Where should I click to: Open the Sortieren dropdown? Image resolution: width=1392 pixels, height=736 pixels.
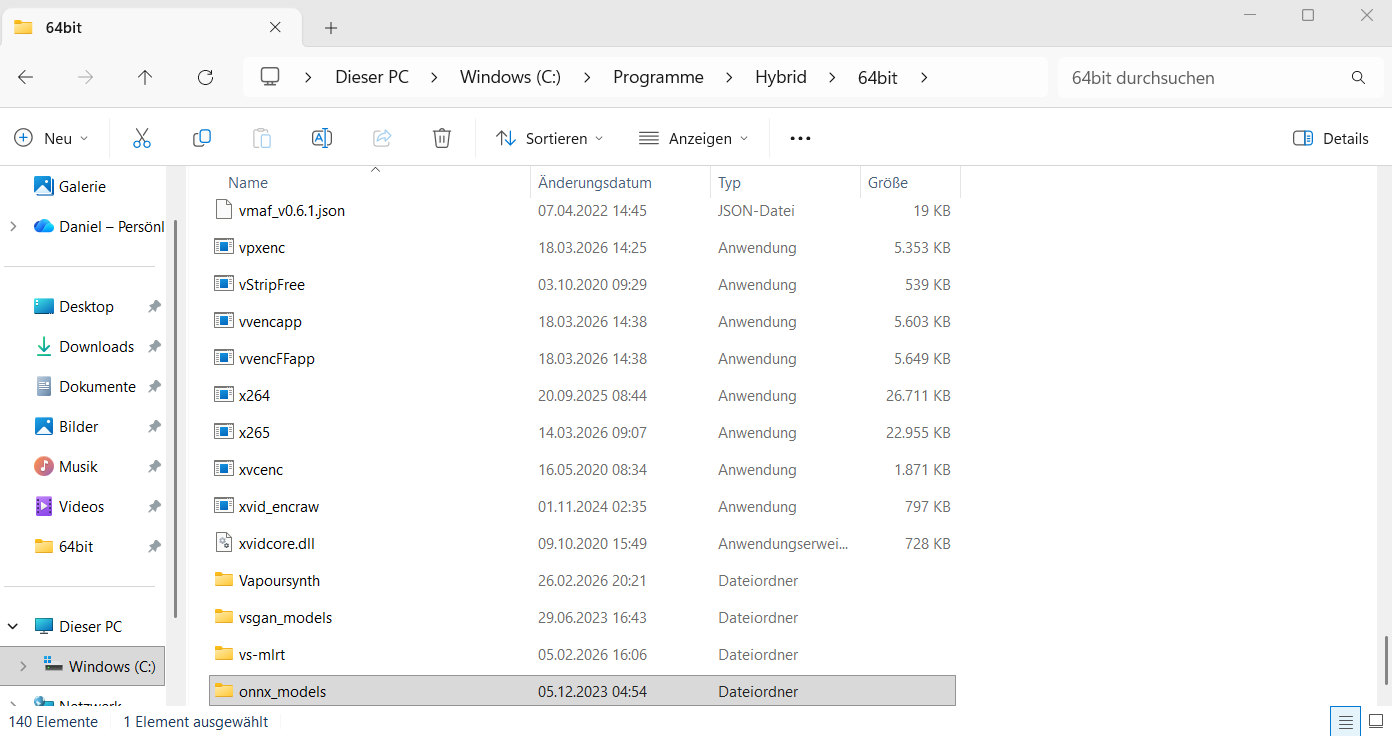(x=549, y=138)
